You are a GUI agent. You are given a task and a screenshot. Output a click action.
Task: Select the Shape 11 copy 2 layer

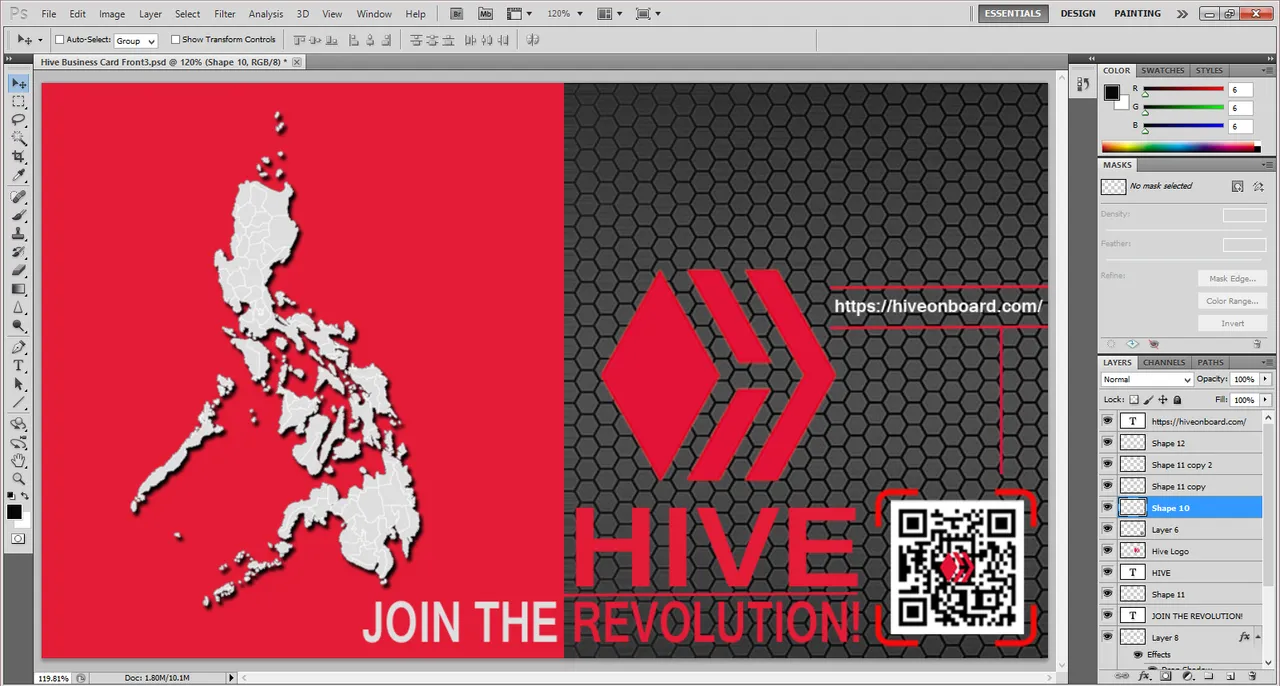pyautogui.click(x=1180, y=465)
